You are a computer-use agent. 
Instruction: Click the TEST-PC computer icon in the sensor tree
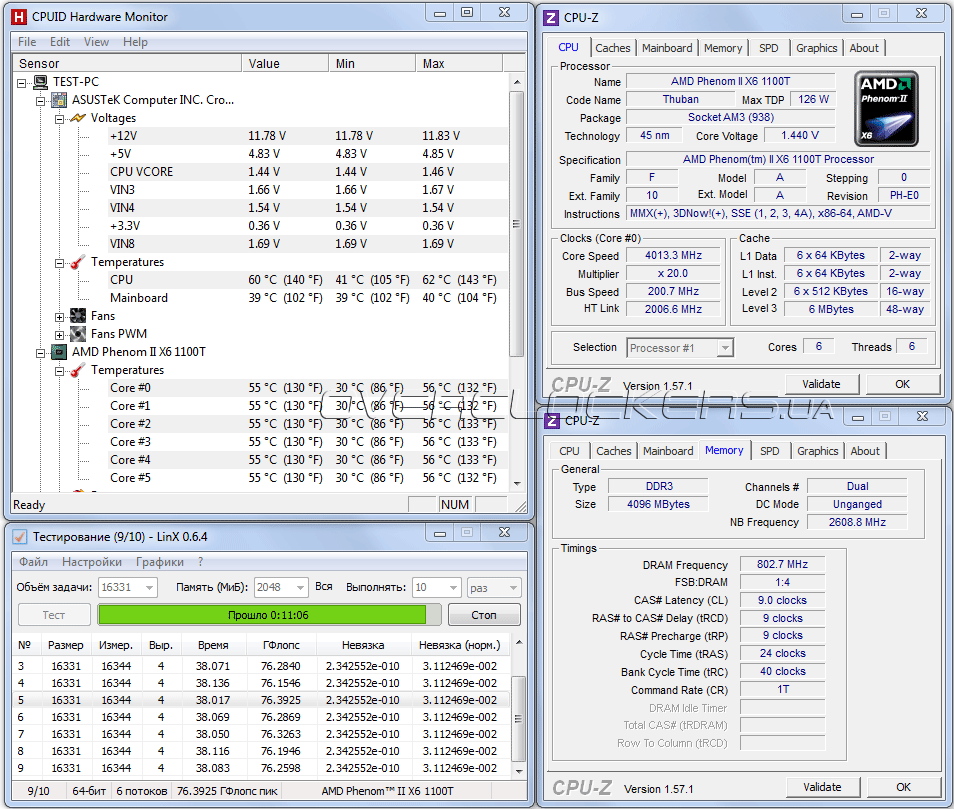(40, 82)
